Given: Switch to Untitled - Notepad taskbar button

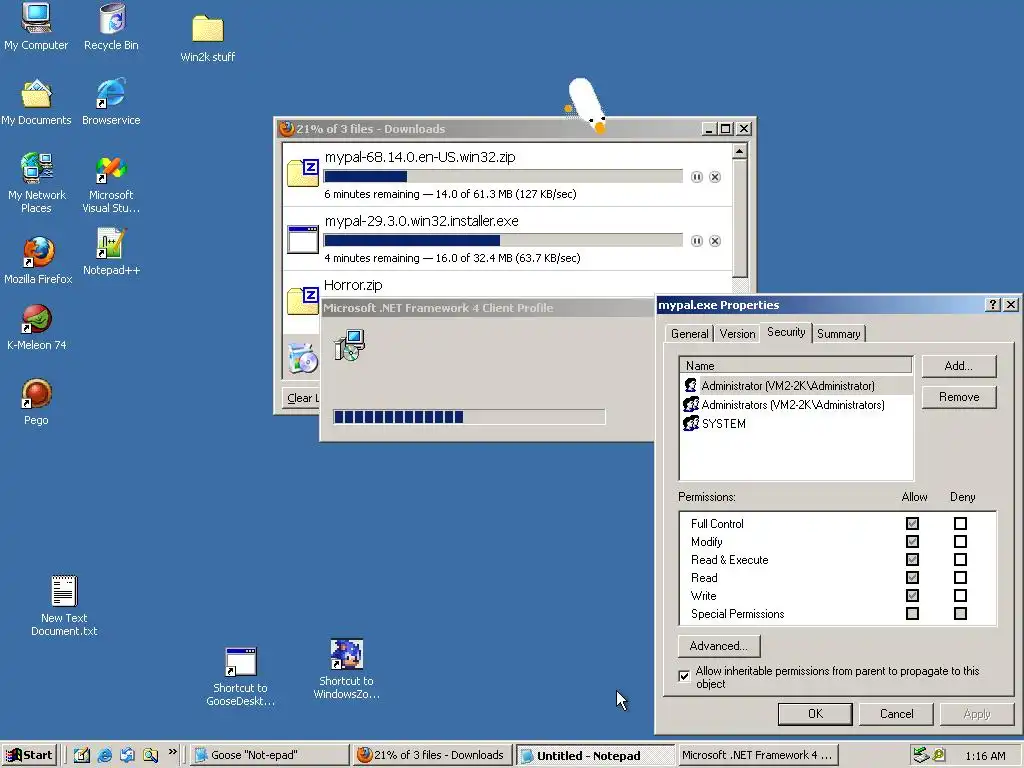Looking at the screenshot, I should tap(594, 755).
